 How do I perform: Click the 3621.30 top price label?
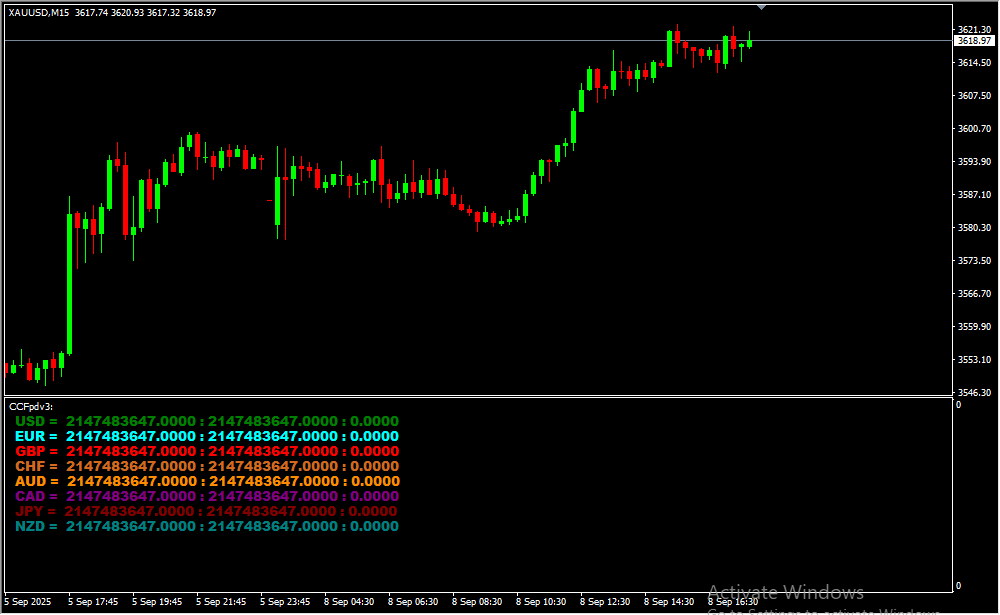[973, 30]
